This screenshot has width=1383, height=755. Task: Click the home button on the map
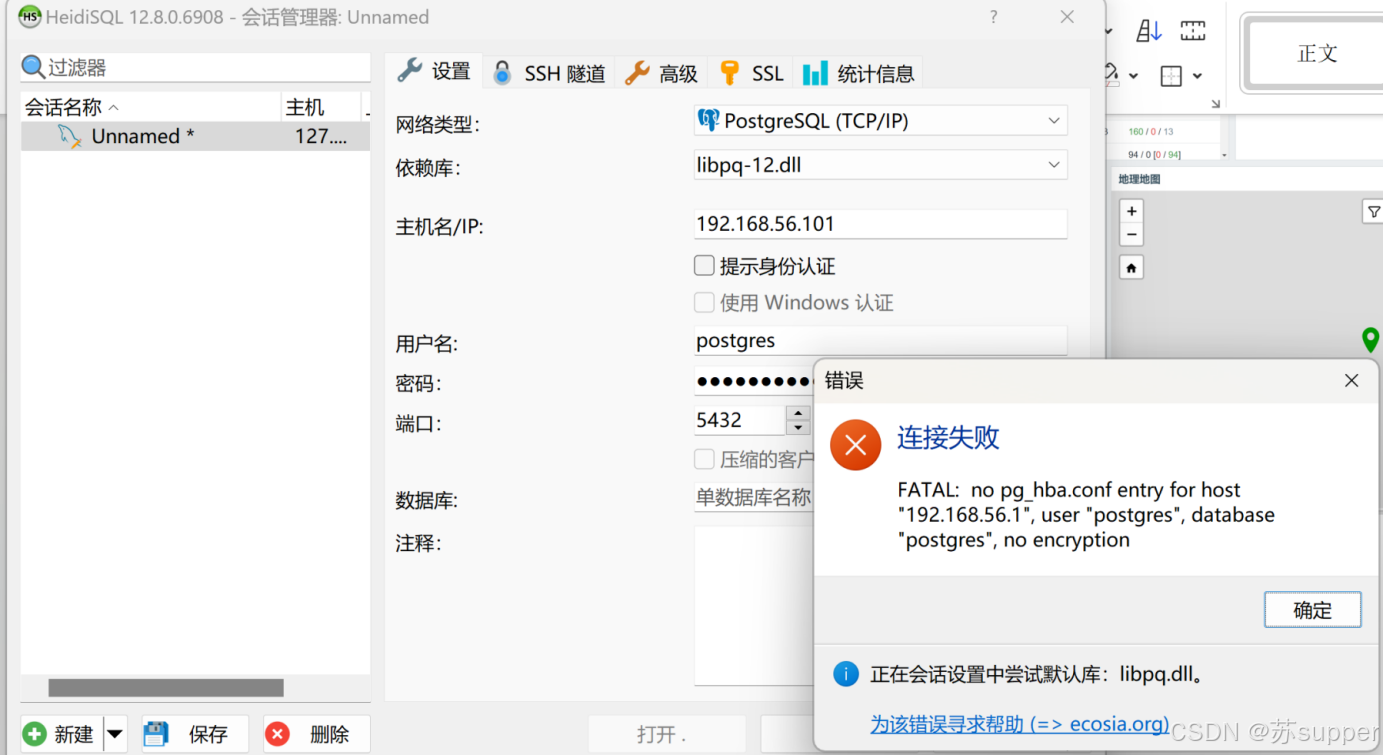pyautogui.click(x=1131, y=268)
